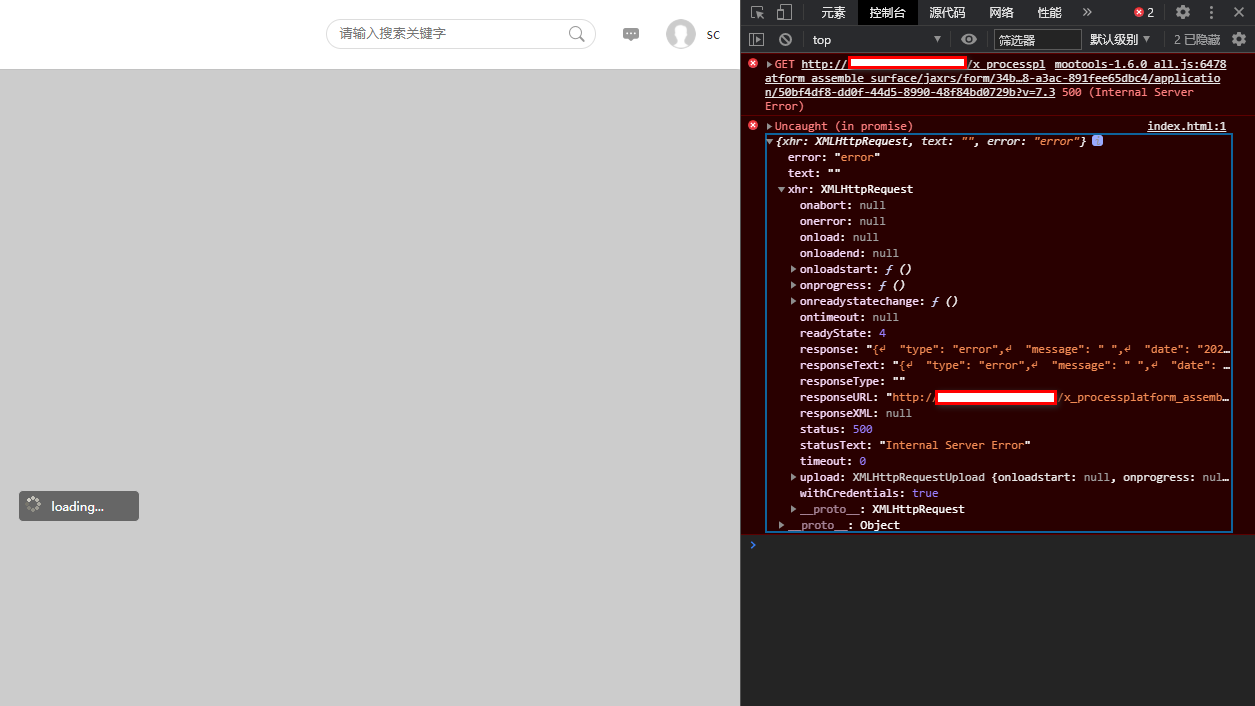Open console settings gear beside hidden count

(1239, 40)
